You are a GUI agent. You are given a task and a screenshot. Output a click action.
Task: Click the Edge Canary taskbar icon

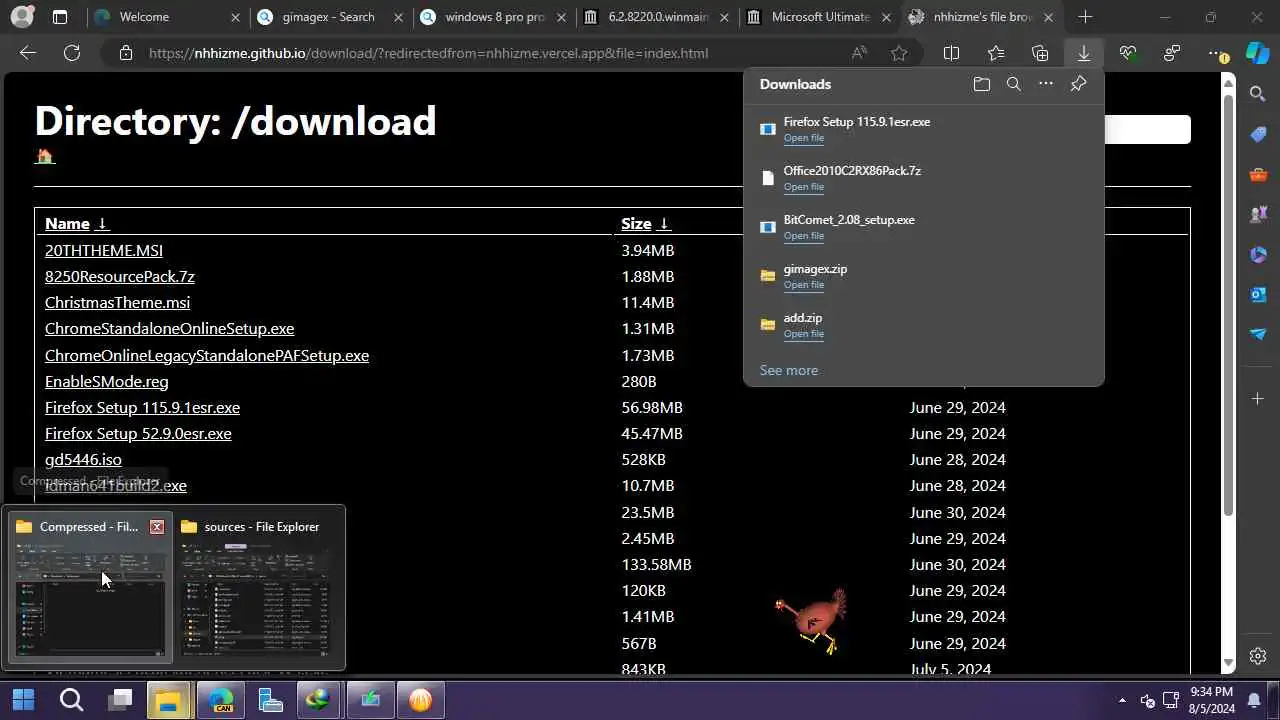pyautogui.click(x=221, y=699)
